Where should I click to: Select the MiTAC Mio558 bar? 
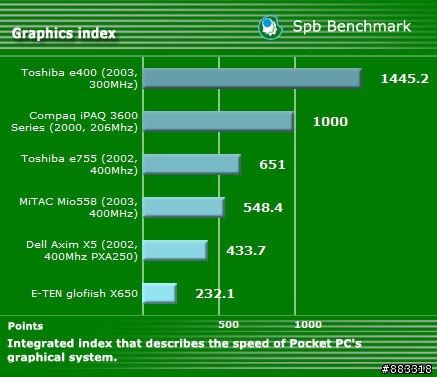[184, 207]
